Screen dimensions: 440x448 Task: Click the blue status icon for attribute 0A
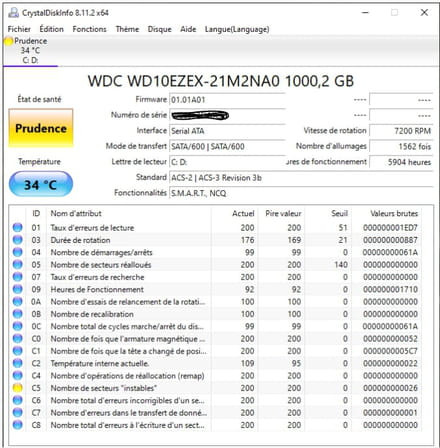point(17,301)
